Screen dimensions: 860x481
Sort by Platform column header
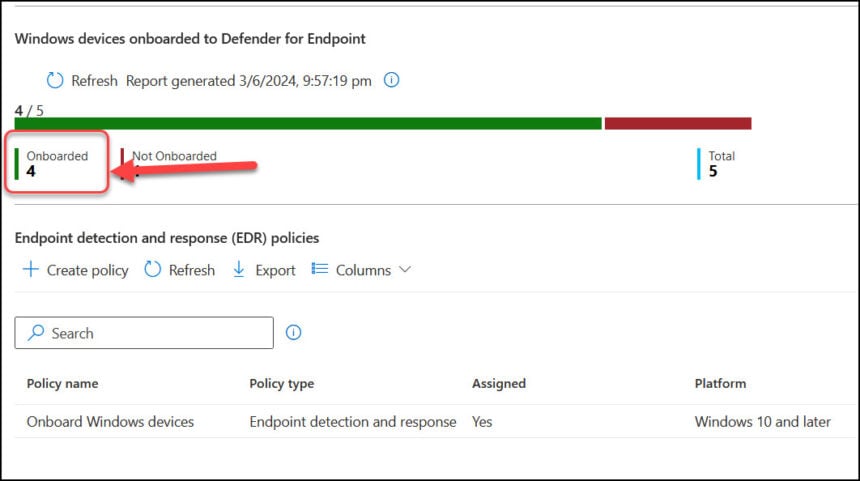pos(720,383)
